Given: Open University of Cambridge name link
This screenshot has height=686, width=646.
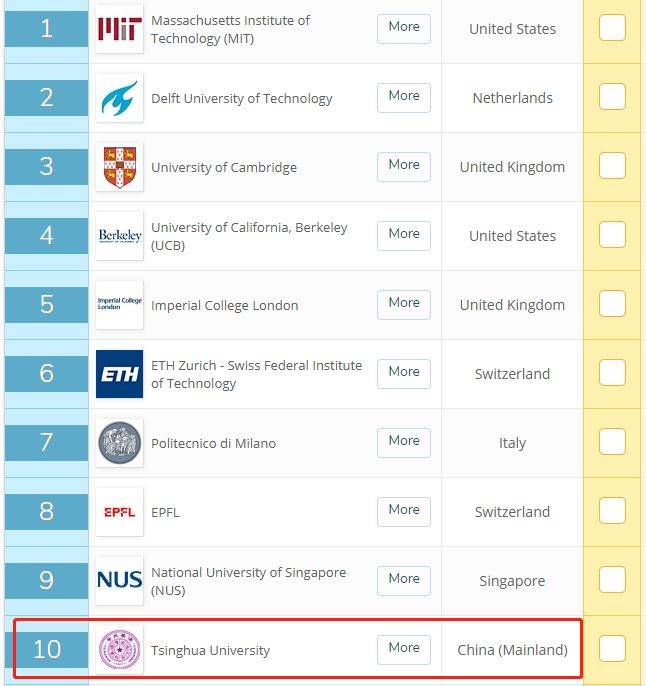Looking at the screenshot, I should click(x=224, y=168).
